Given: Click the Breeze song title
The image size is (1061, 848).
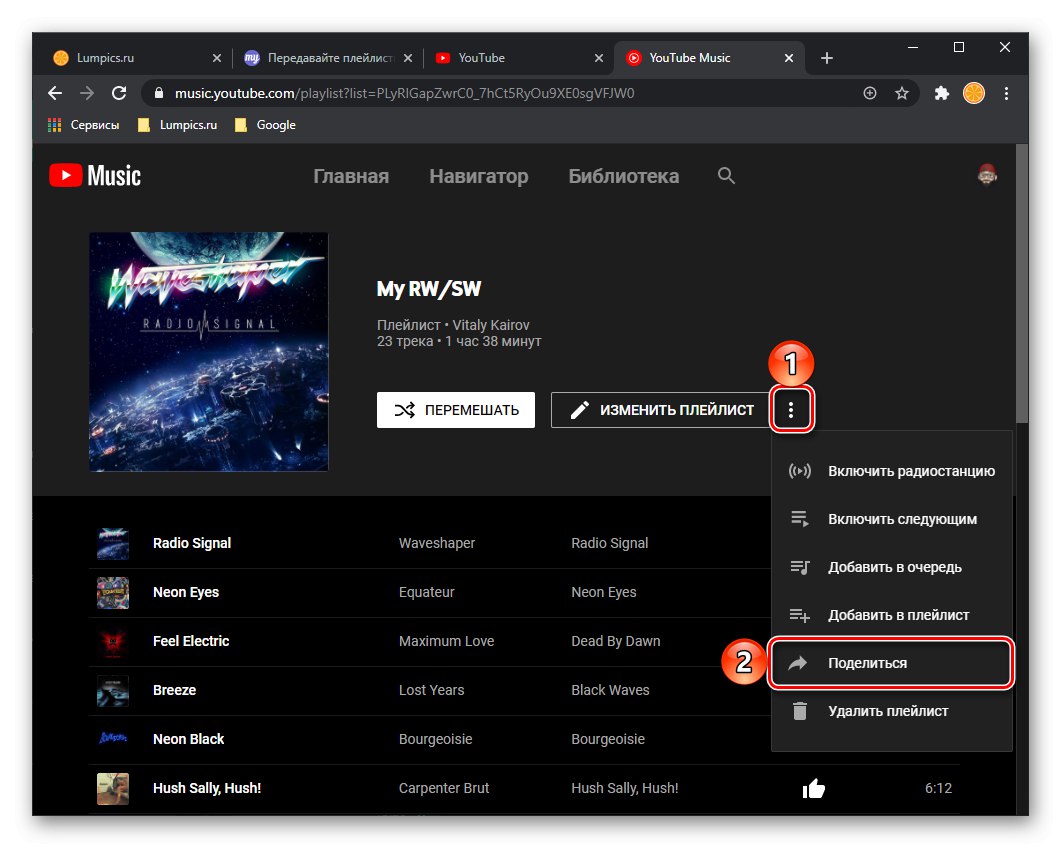Looking at the screenshot, I should tap(175, 690).
